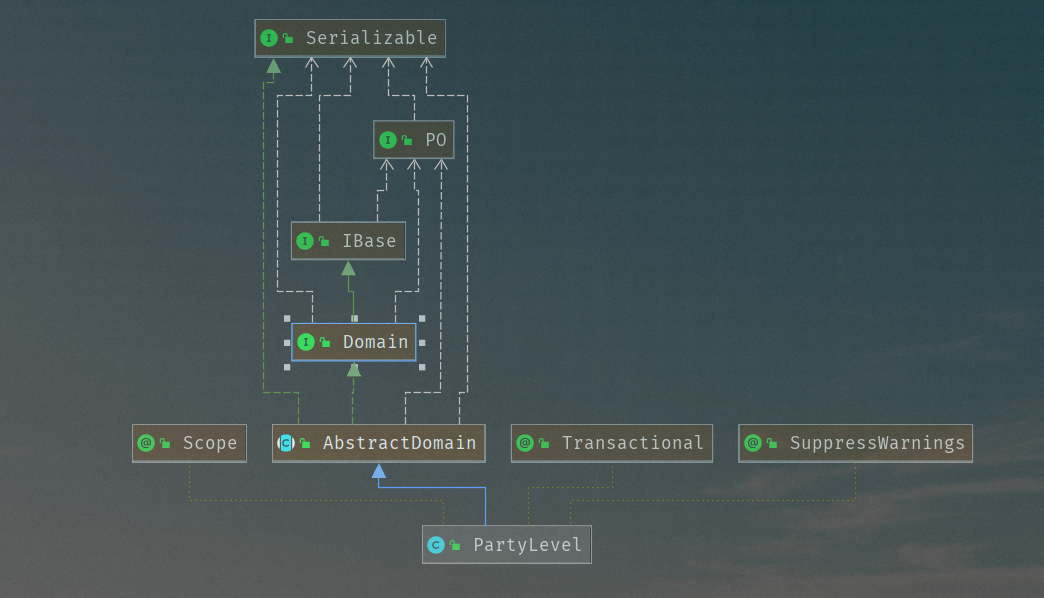Click the interface icon on Serializable node
Viewport: 1044px width, 598px height.
coord(268,38)
